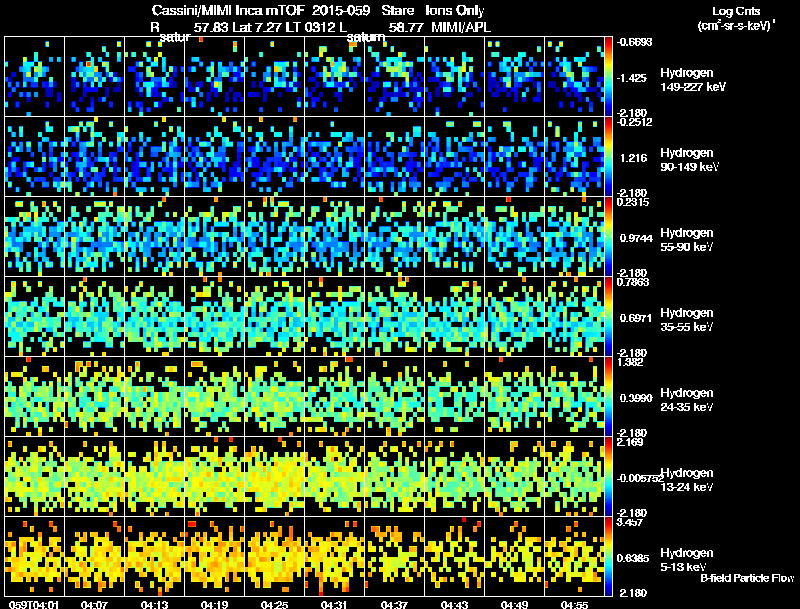Click the Hydrogen 24-35 keV label

[x=687, y=400]
